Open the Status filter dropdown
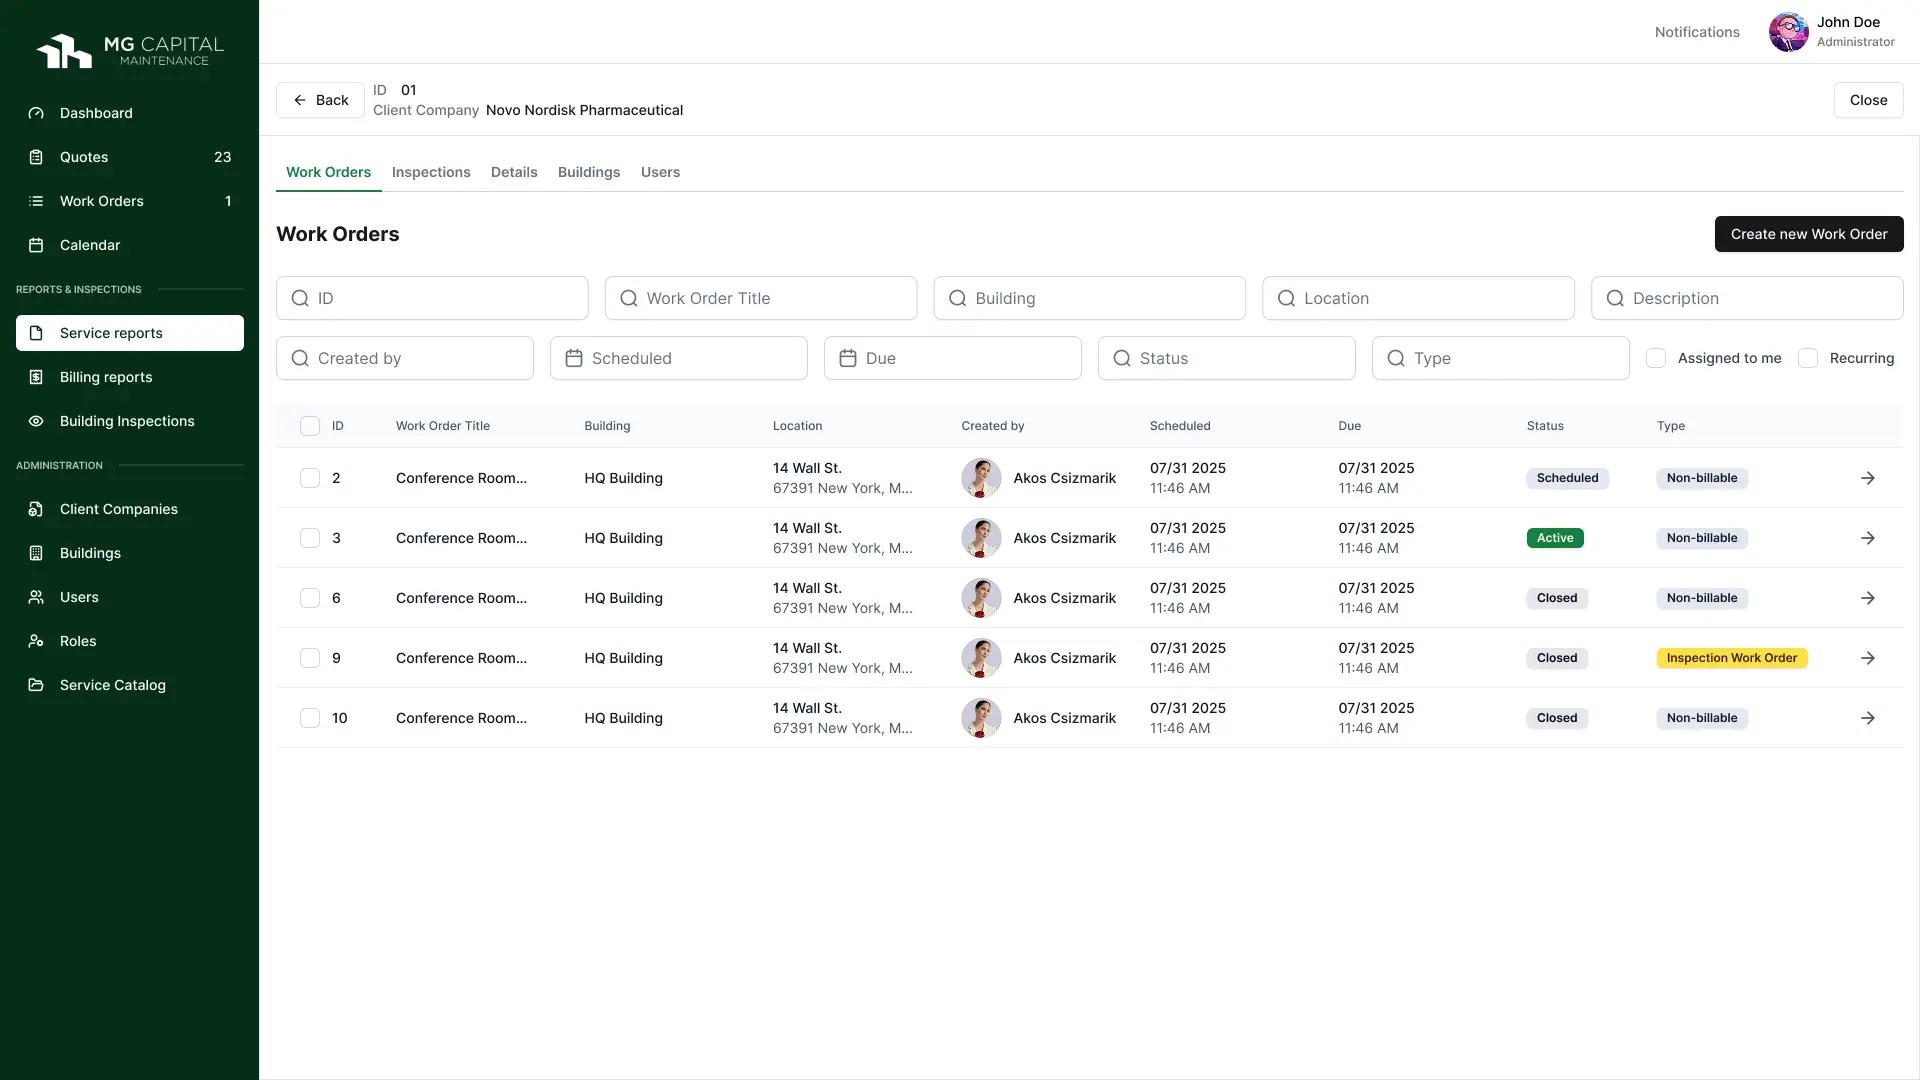1920x1080 pixels. [1226, 358]
